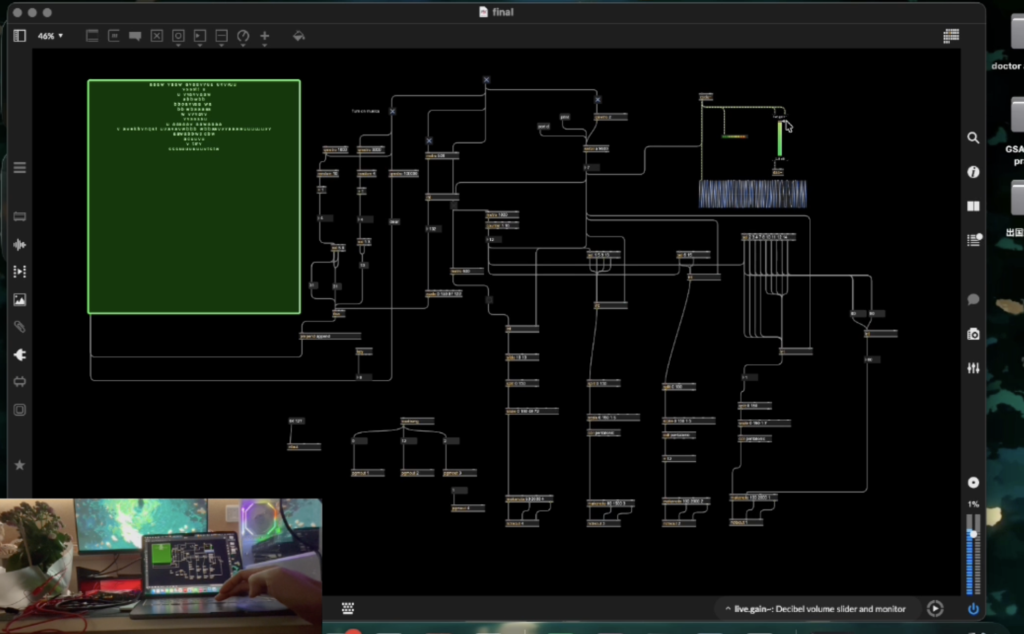The height and width of the screenshot is (634, 1024).
Task: Open the search magnifier in right sidebar
Action: click(973, 138)
